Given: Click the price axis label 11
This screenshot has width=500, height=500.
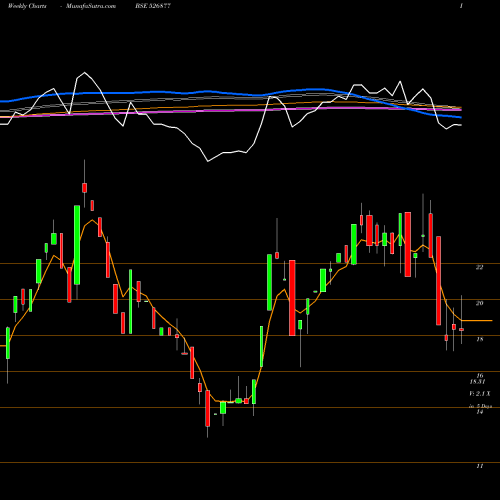Looking at the screenshot, I should pyautogui.click(x=479, y=466).
